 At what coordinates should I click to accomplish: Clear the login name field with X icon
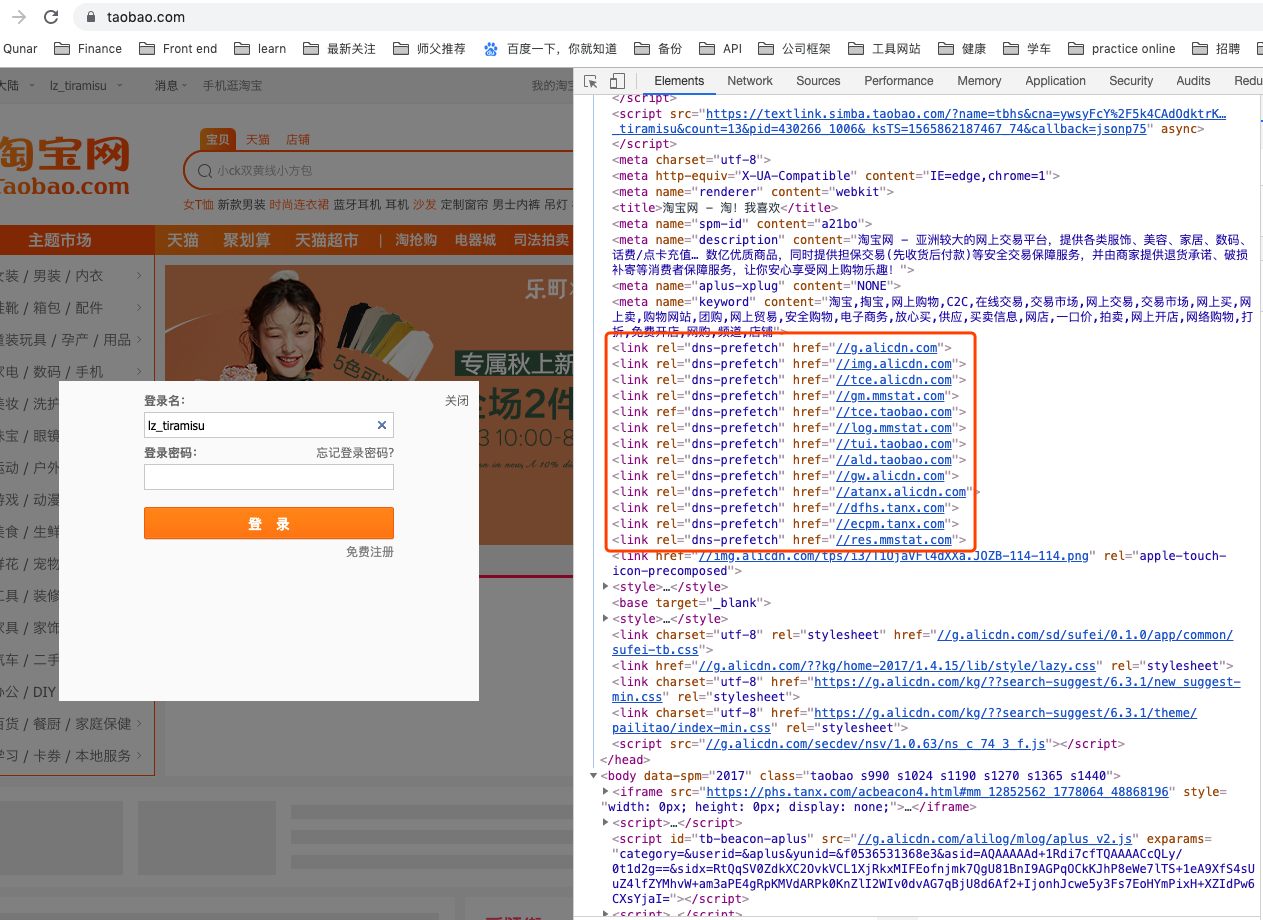(x=381, y=425)
